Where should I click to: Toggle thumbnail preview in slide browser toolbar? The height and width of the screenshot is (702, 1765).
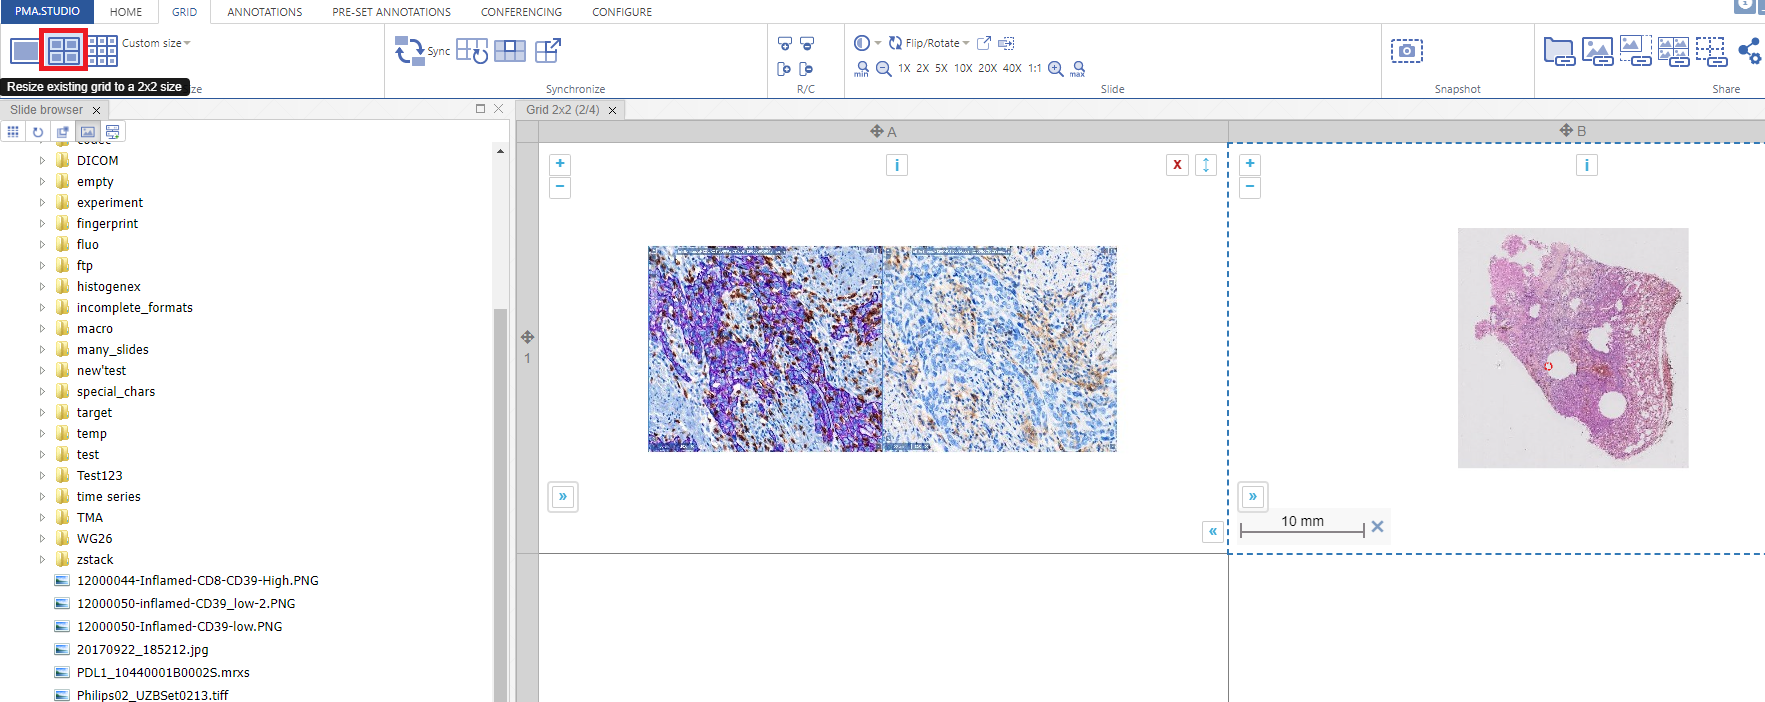88,132
